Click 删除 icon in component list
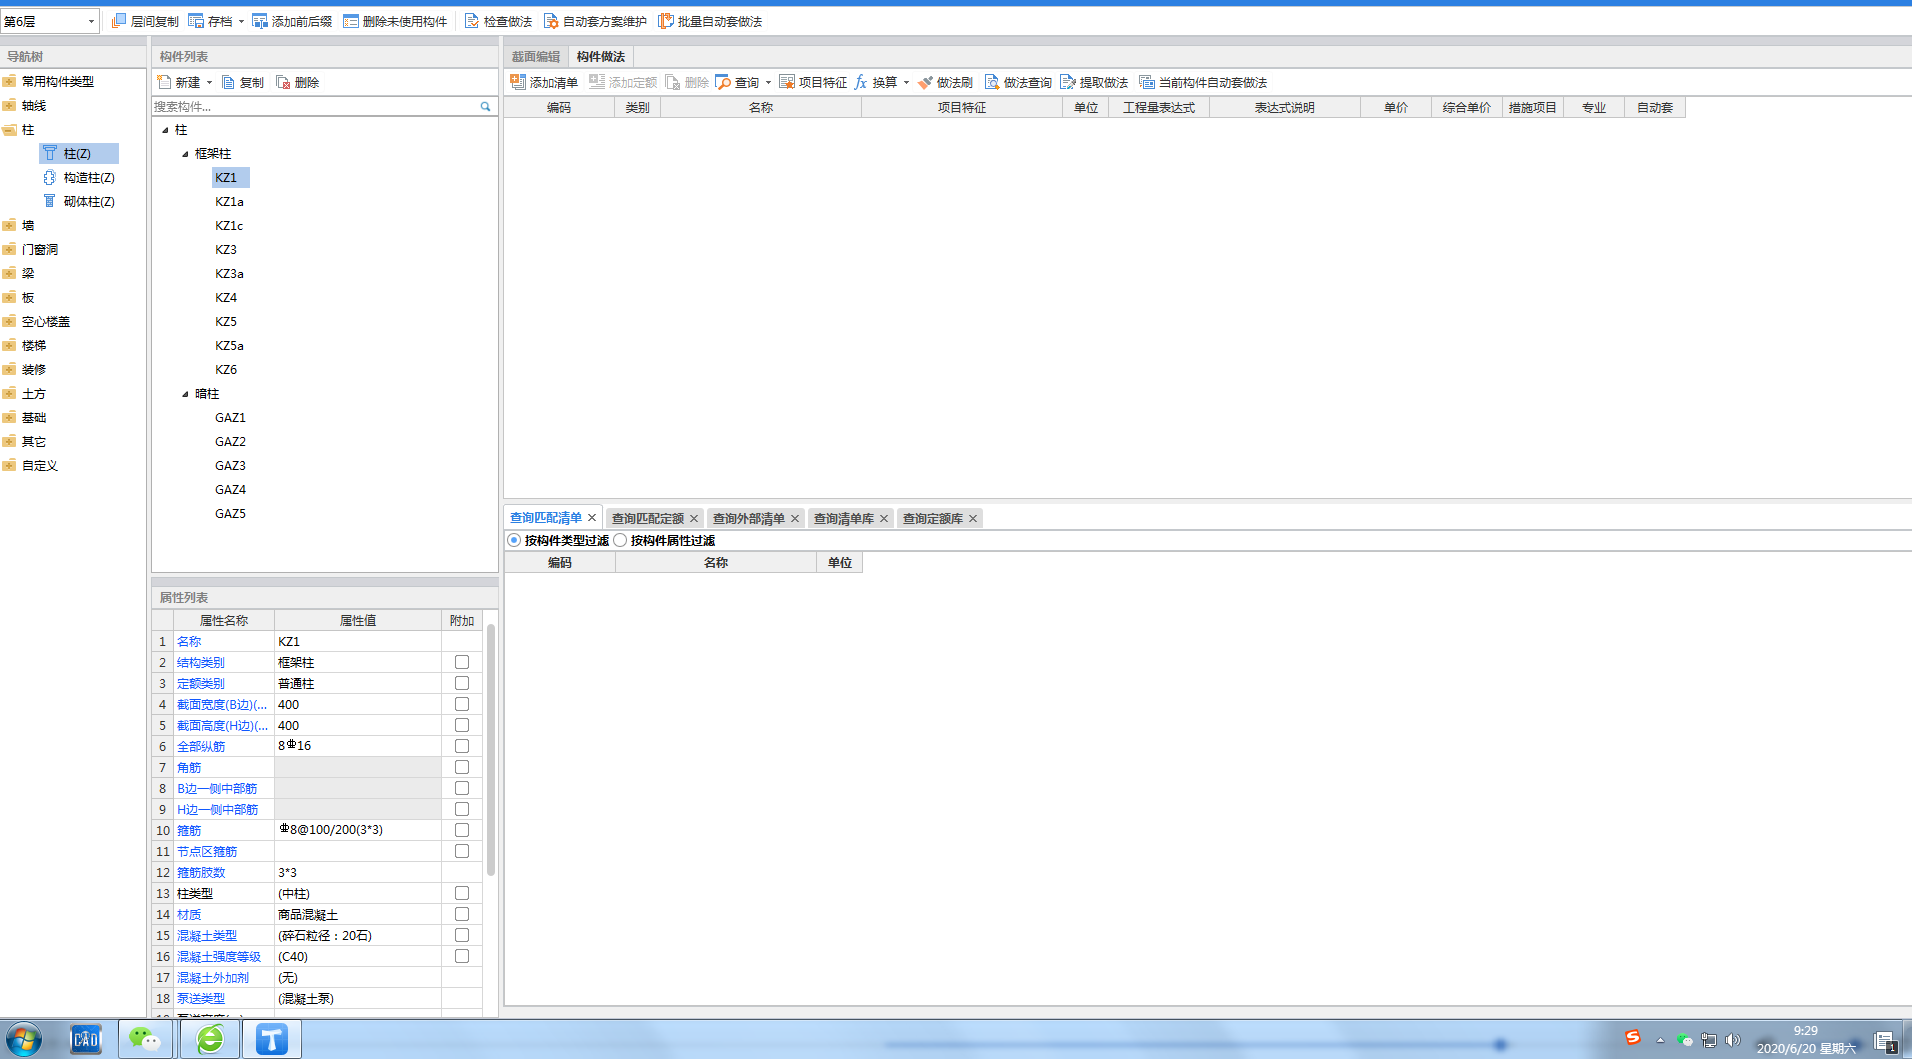The height and width of the screenshot is (1059, 1912). (x=283, y=82)
